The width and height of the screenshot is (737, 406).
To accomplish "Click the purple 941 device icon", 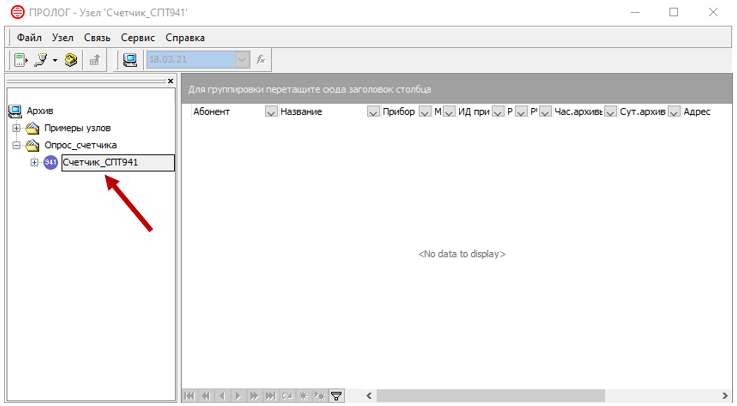I will (x=51, y=163).
